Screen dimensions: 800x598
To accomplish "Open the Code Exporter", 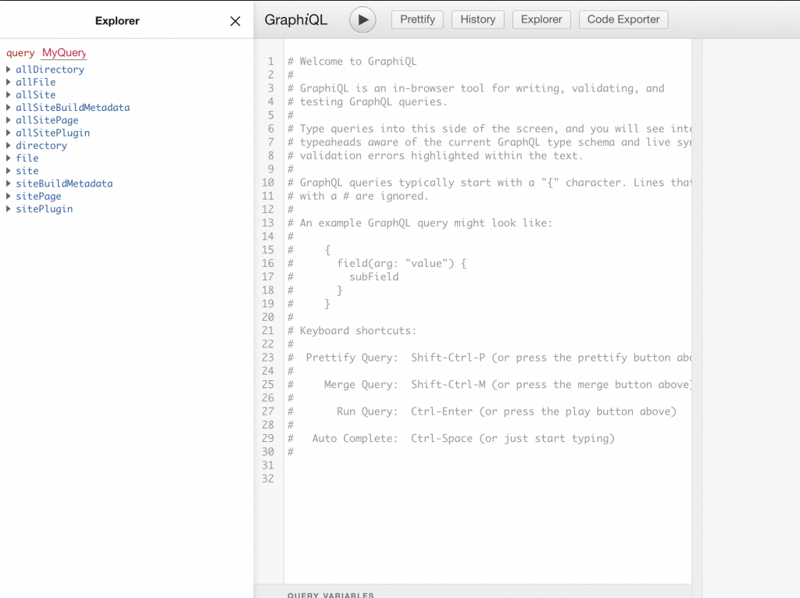I will (x=623, y=19).
